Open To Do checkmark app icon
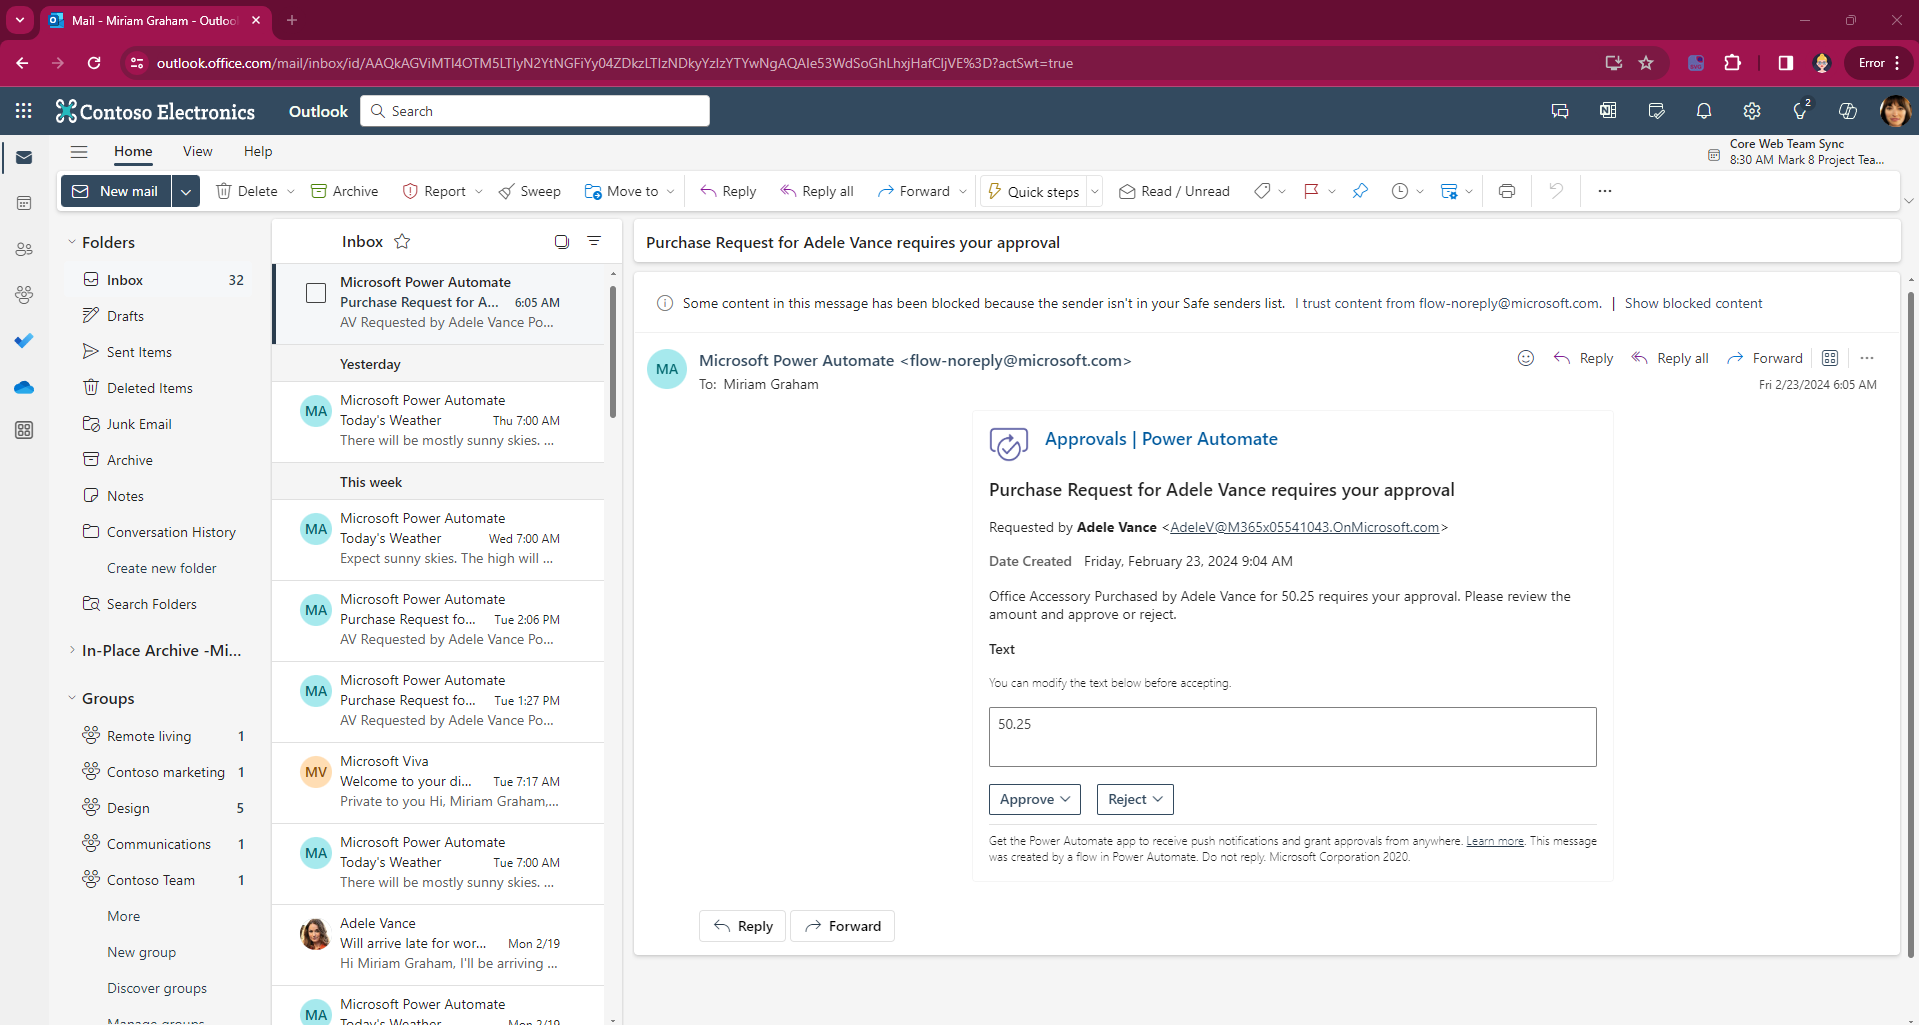 point(24,340)
